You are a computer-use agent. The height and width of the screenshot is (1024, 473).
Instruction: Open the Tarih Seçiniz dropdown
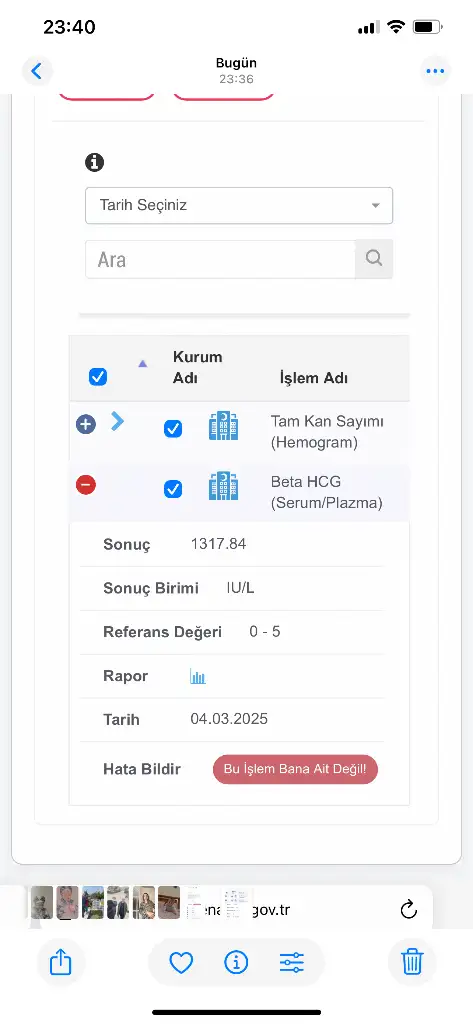click(239, 206)
